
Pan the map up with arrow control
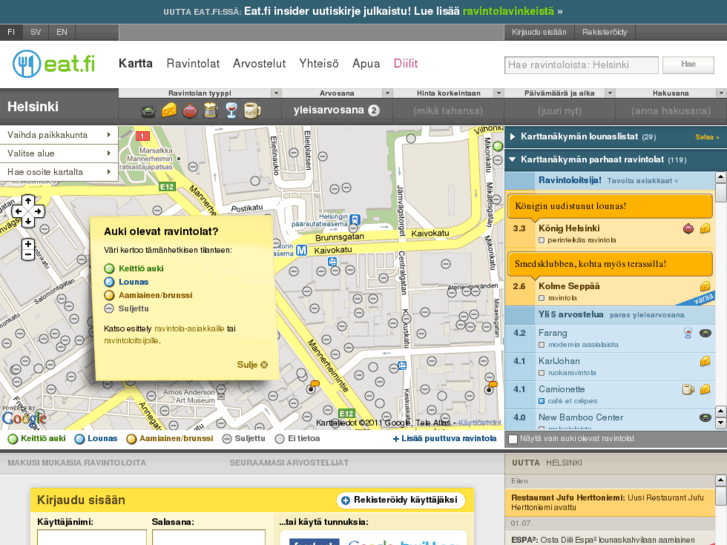[x=28, y=201]
